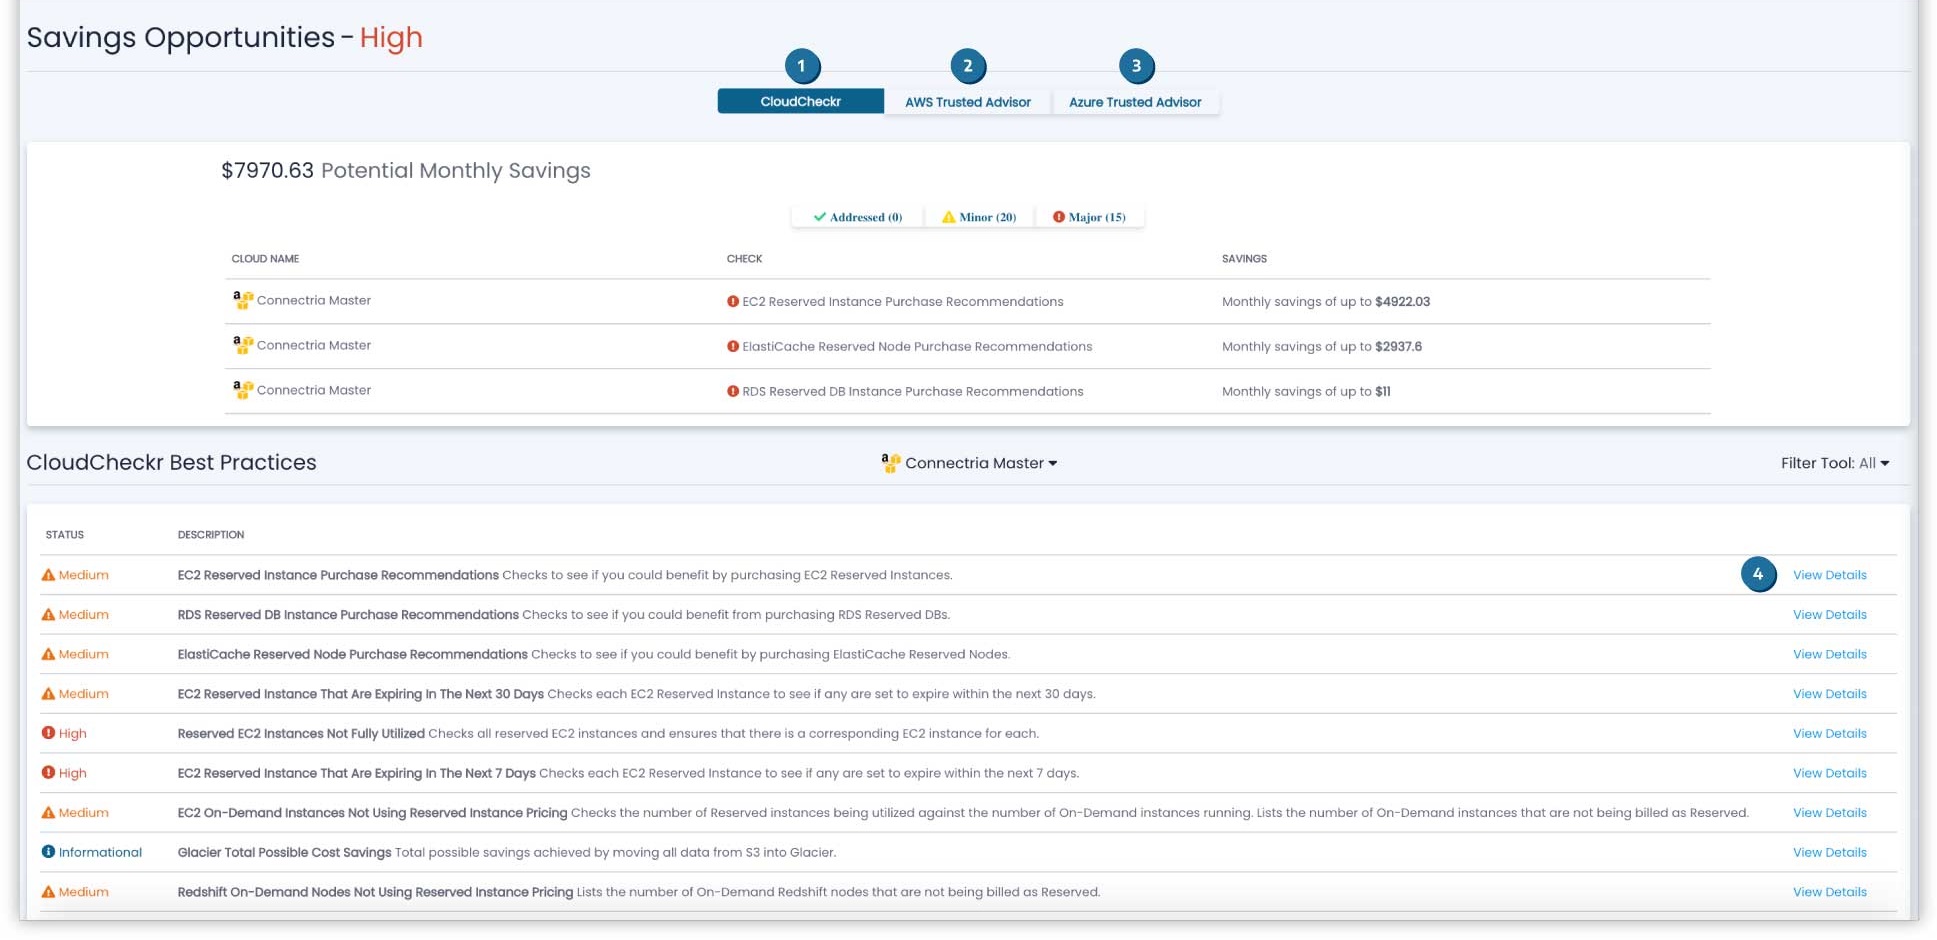
Task: Click the AWS icon in the $11 savings row
Action: click(x=243, y=390)
